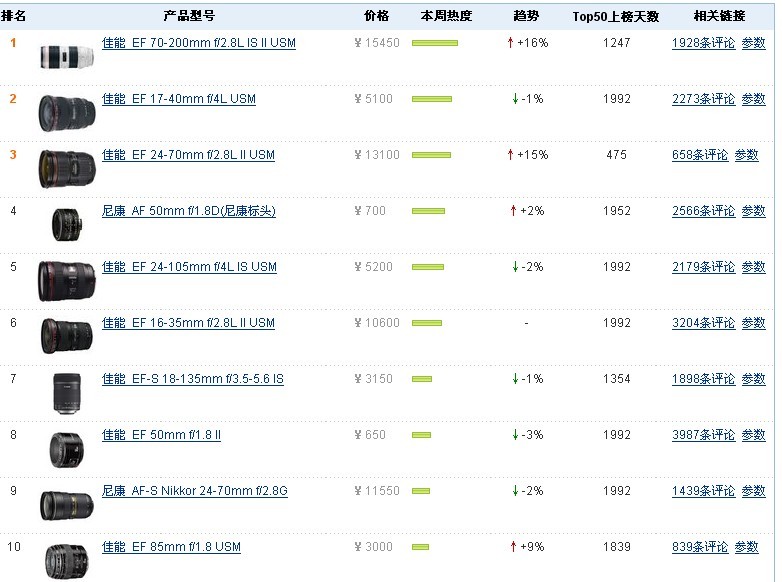Open the Canon EF 85mm f/1.8 USM link
This screenshot has height=582, width=782.
171,547
